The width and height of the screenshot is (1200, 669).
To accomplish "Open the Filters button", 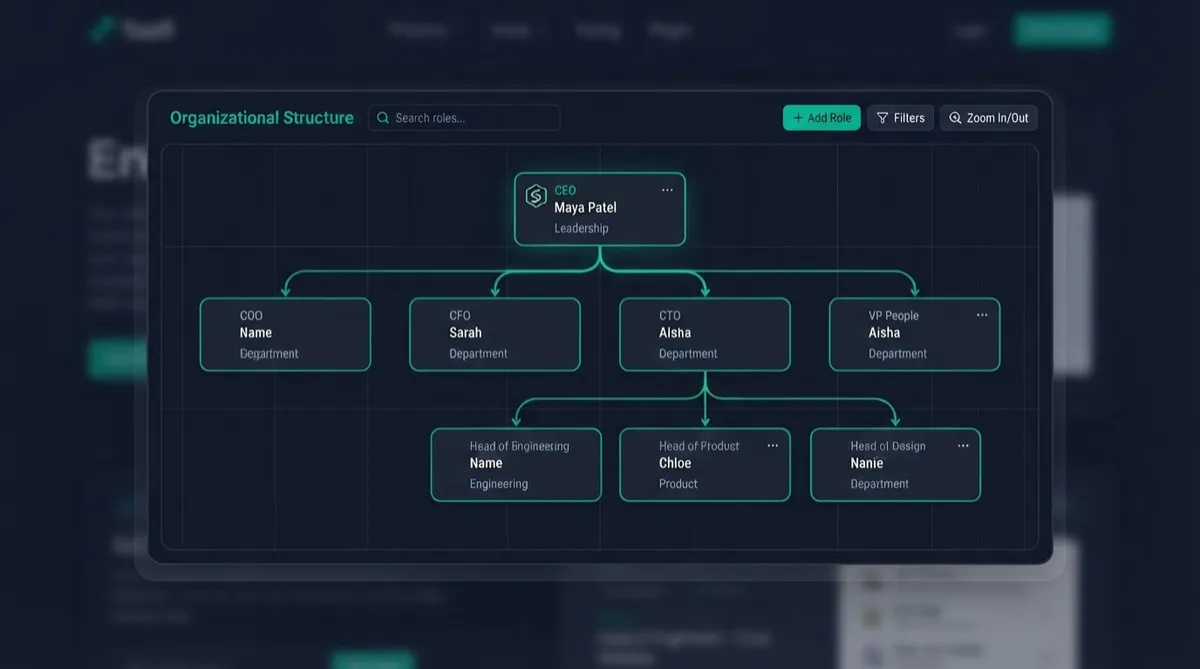I will point(900,118).
